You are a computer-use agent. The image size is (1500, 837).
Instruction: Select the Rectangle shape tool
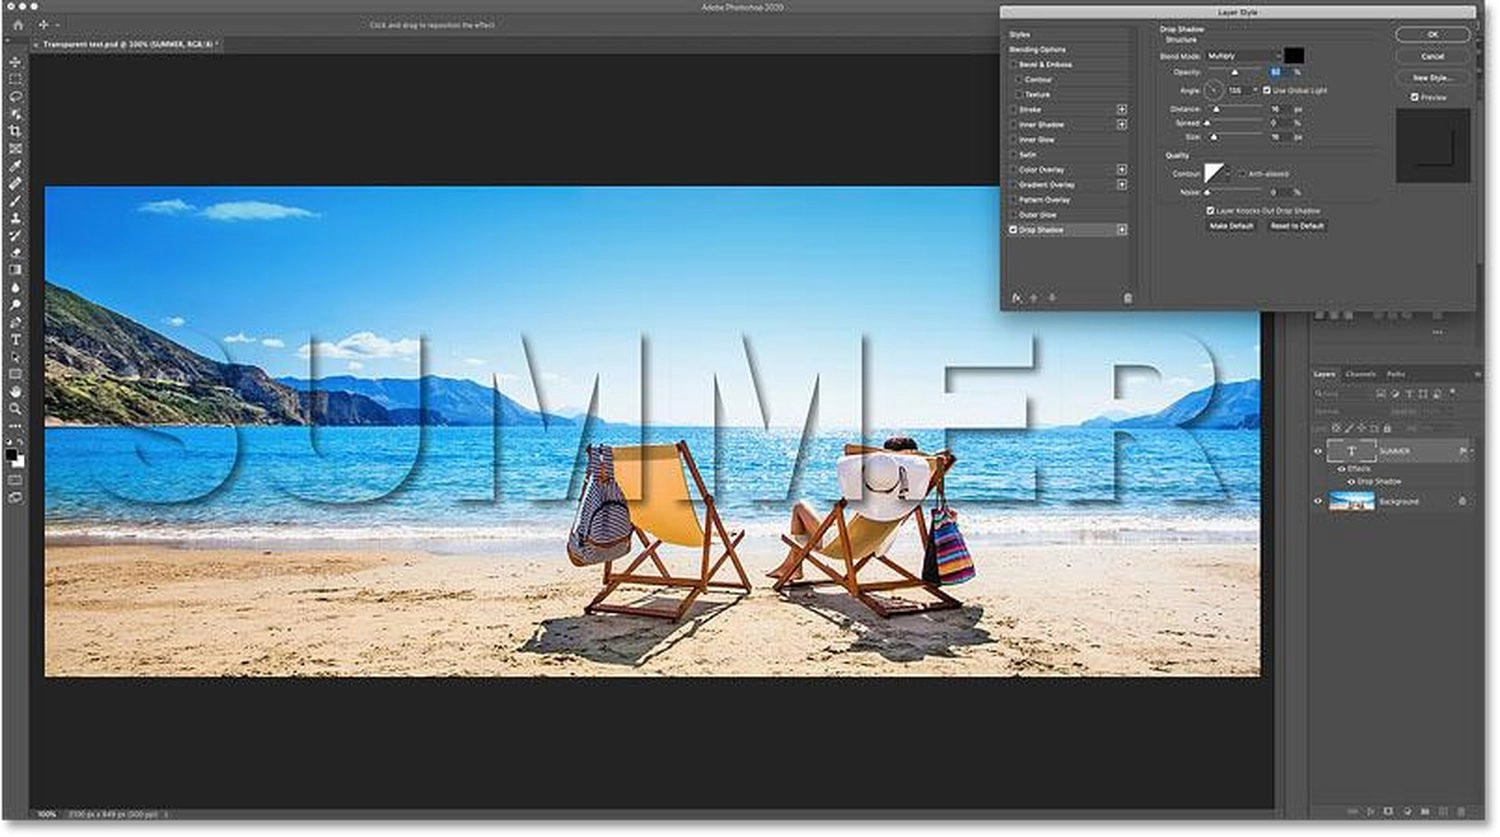15,374
